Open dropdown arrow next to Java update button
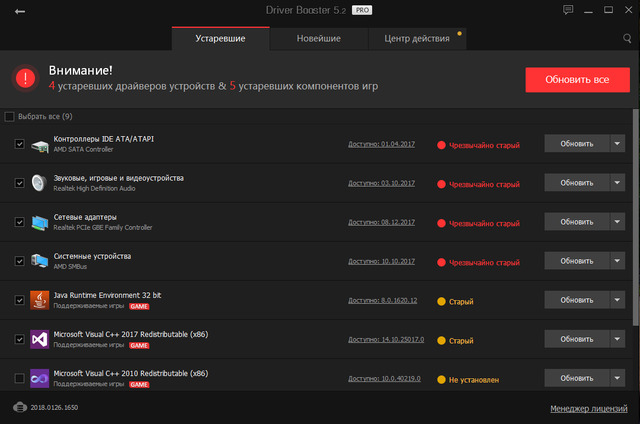 point(617,300)
